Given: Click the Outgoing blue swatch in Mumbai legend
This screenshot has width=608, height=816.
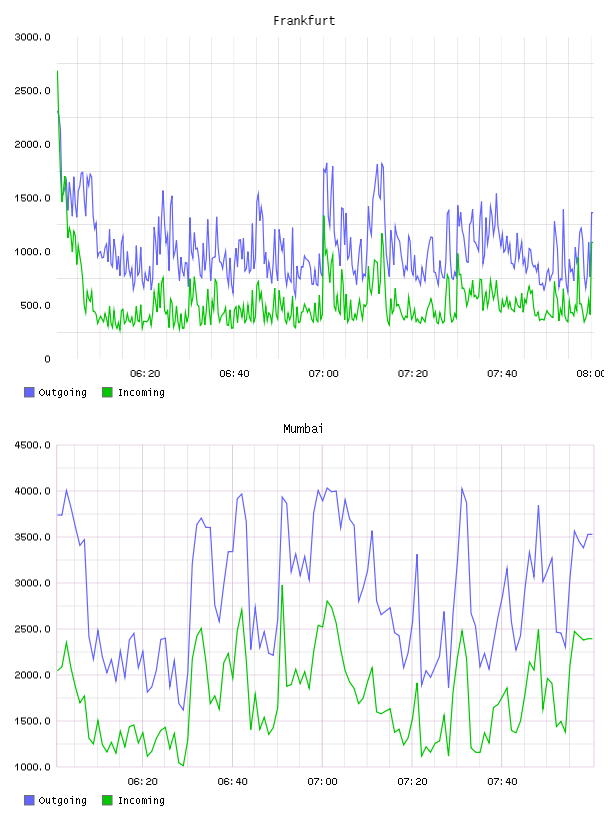Looking at the screenshot, I should [x=29, y=800].
